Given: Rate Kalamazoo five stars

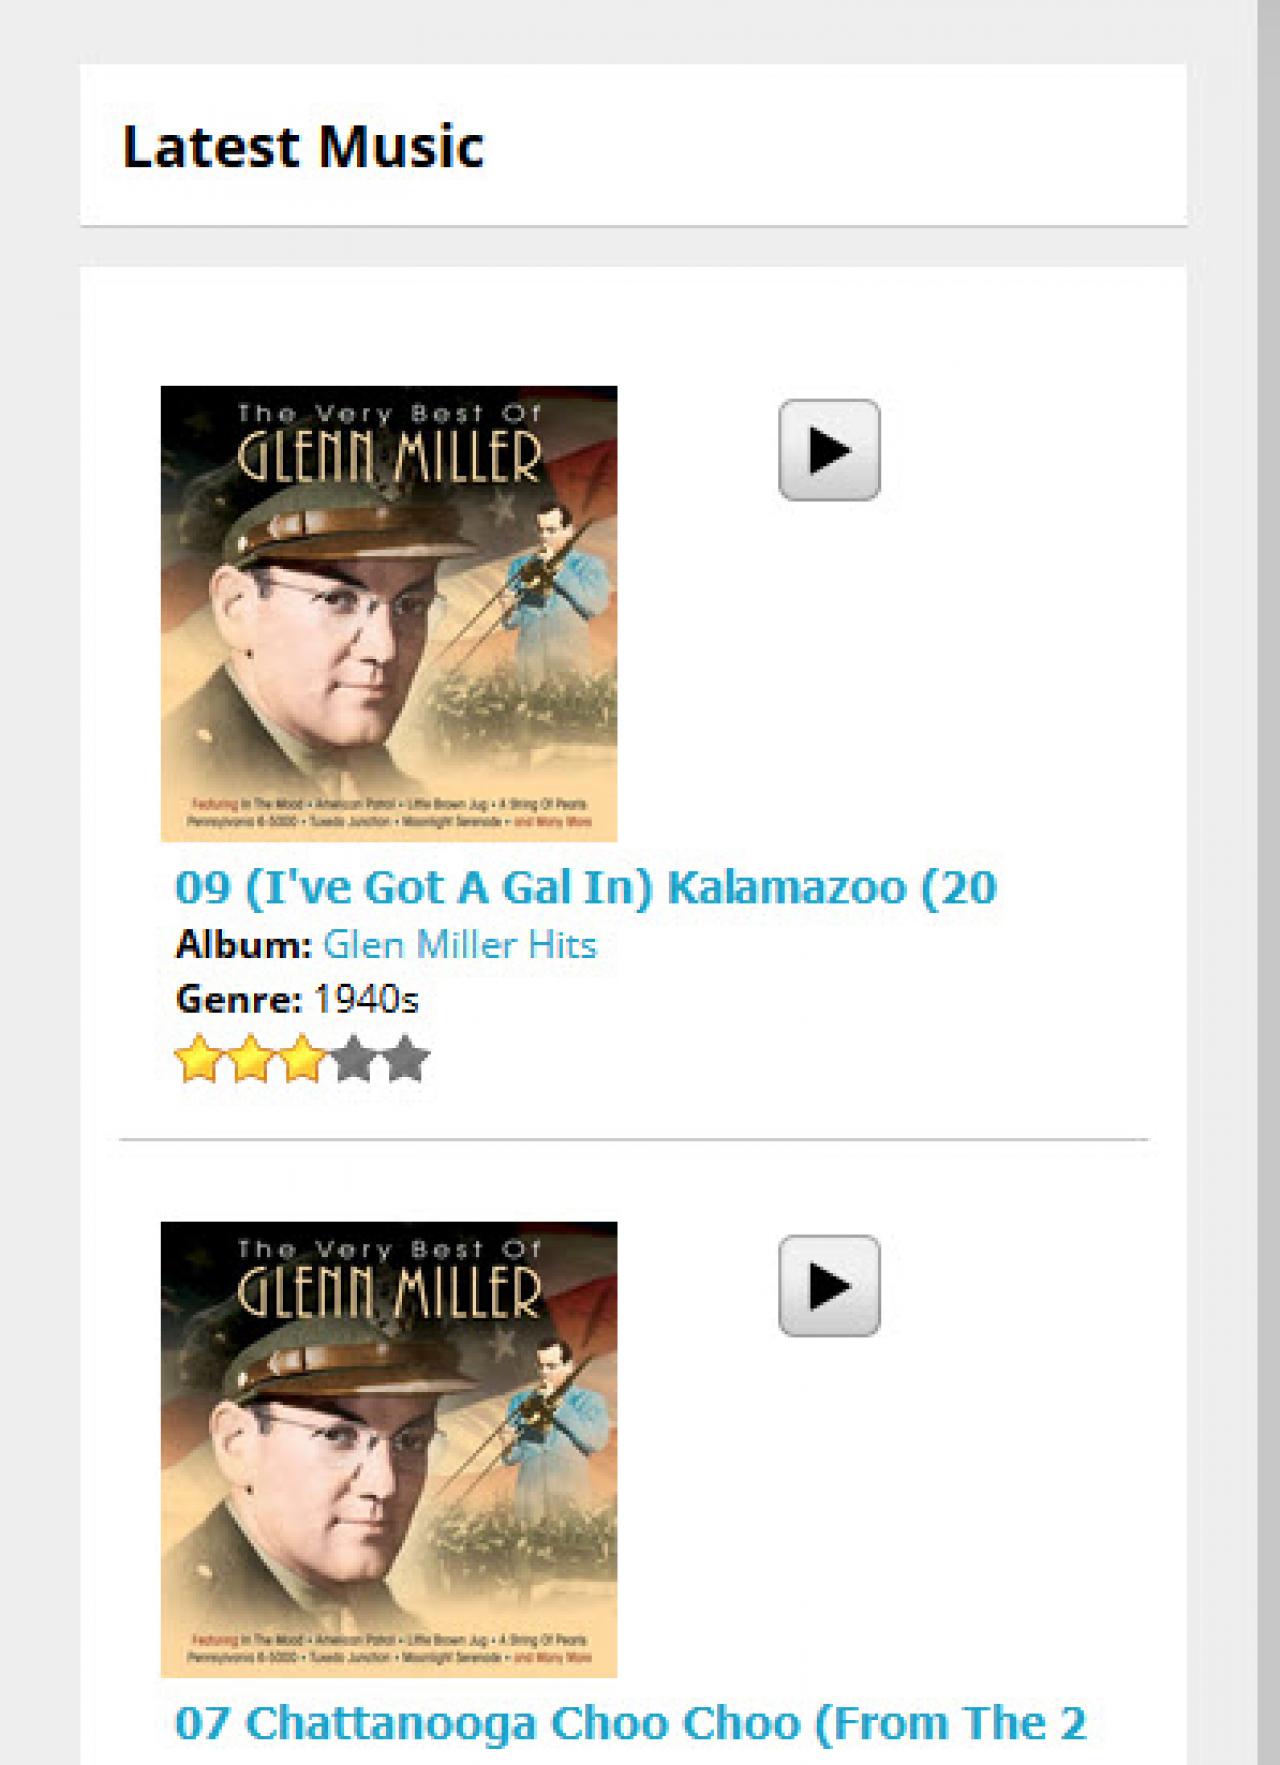Looking at the screenshot, I should pyautogui.click(x=405, y=1059).
